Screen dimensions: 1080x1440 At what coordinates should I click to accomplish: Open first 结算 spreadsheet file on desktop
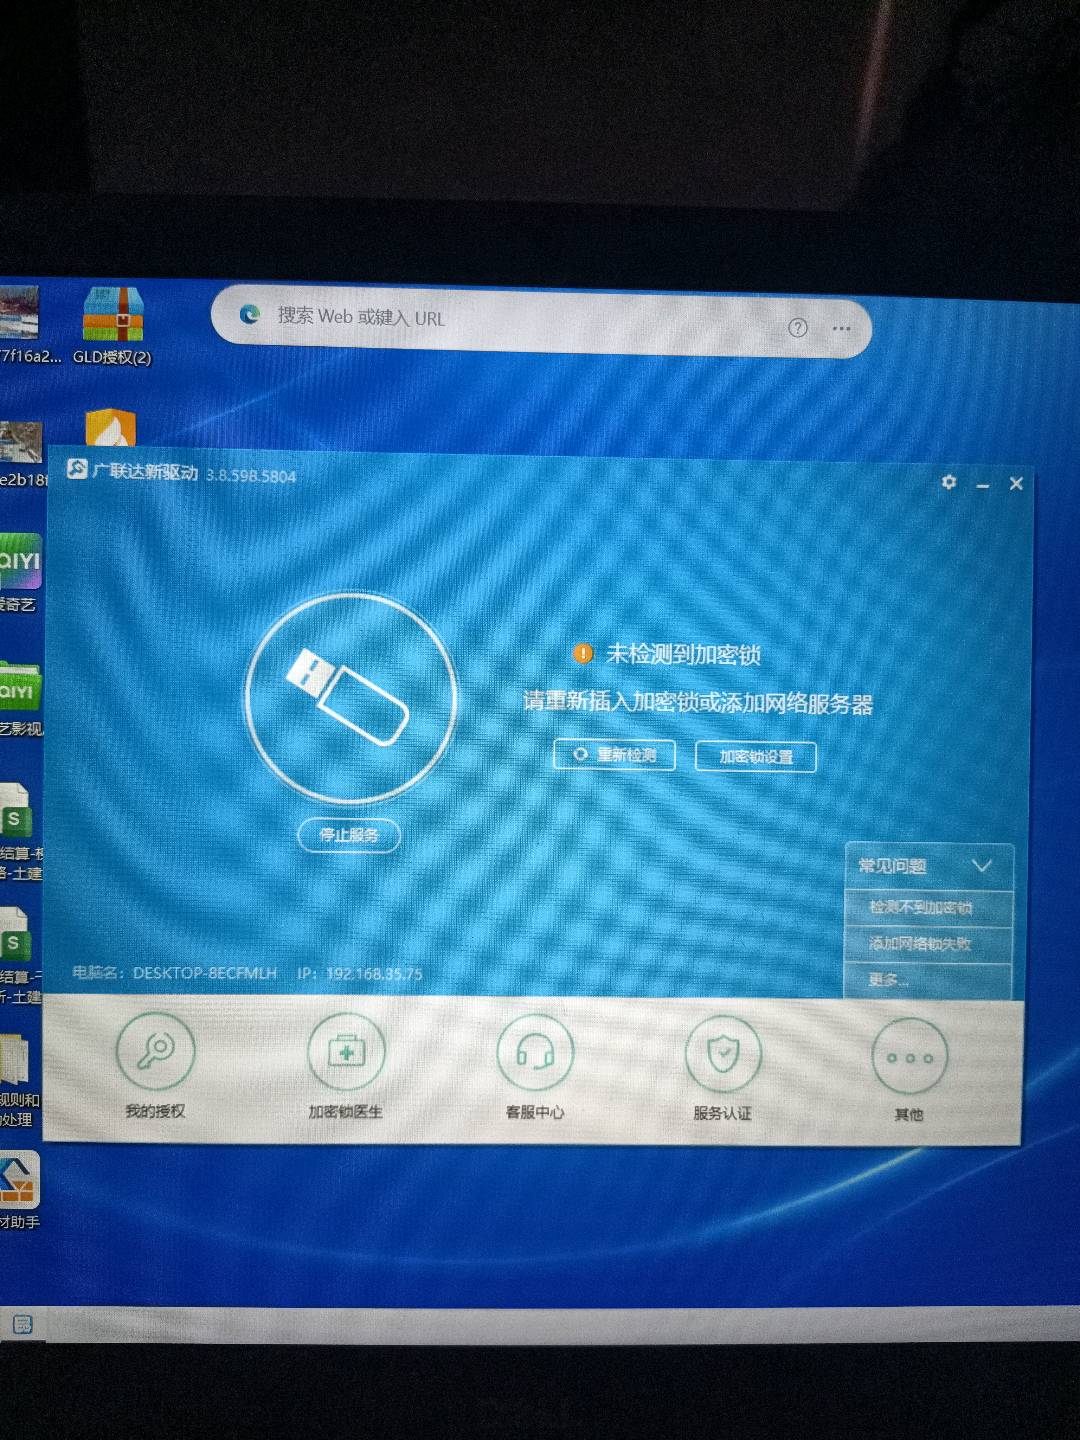pos(20,832)
